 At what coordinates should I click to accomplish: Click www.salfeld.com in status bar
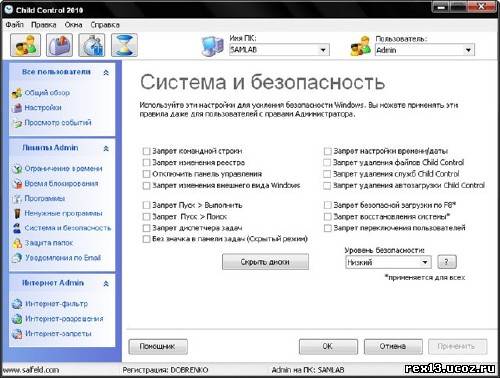pos(31,370)
